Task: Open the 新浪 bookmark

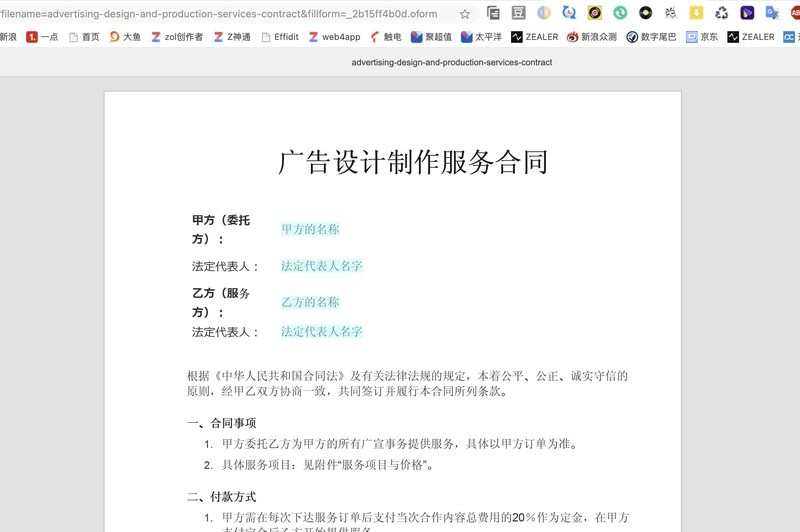Action: click(x=8, y=37)
